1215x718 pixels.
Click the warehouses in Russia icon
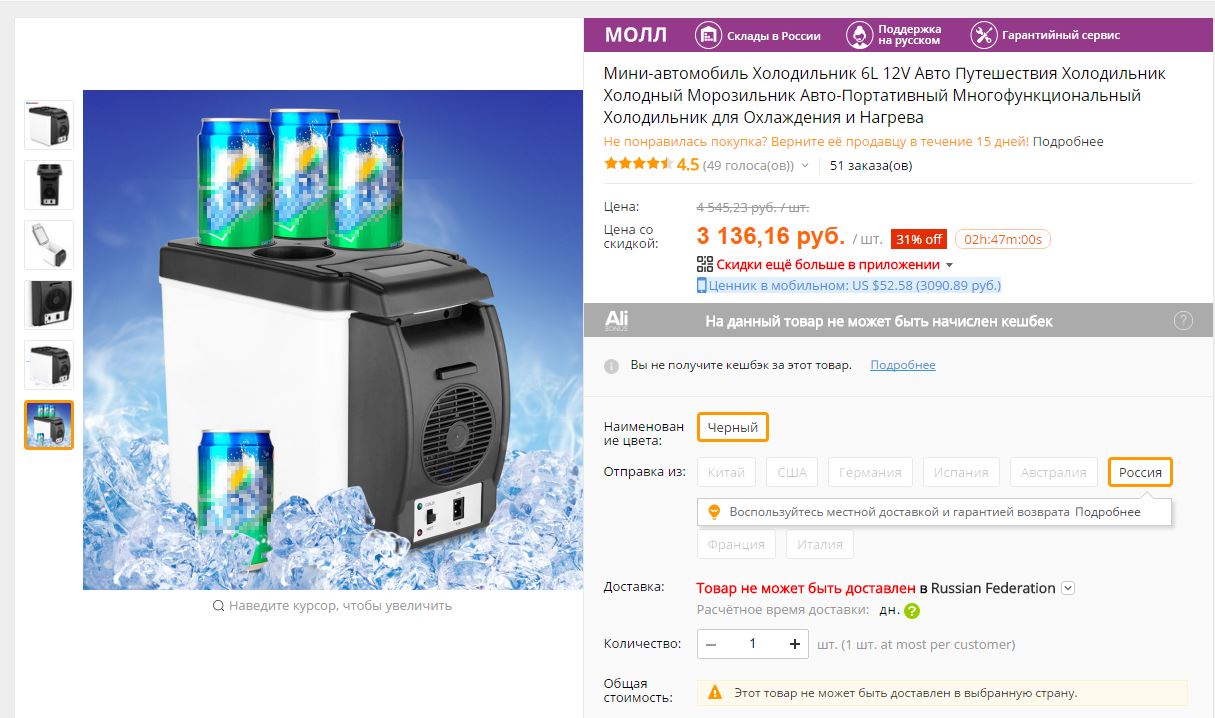(709, 35)
